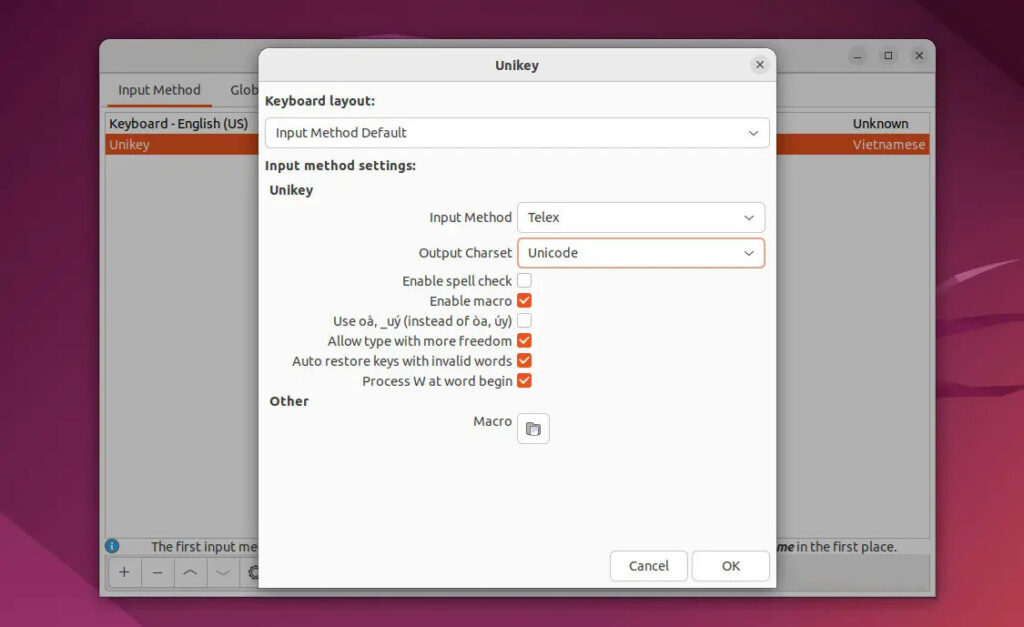Click the remove input method minus icon
The width and height of the screenshot is (1024, 627).
tap(158, 572)
